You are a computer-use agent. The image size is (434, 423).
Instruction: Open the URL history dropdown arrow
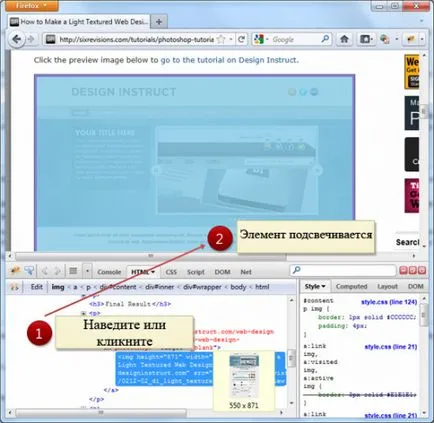pyautogui.click(x=231, y=39)
